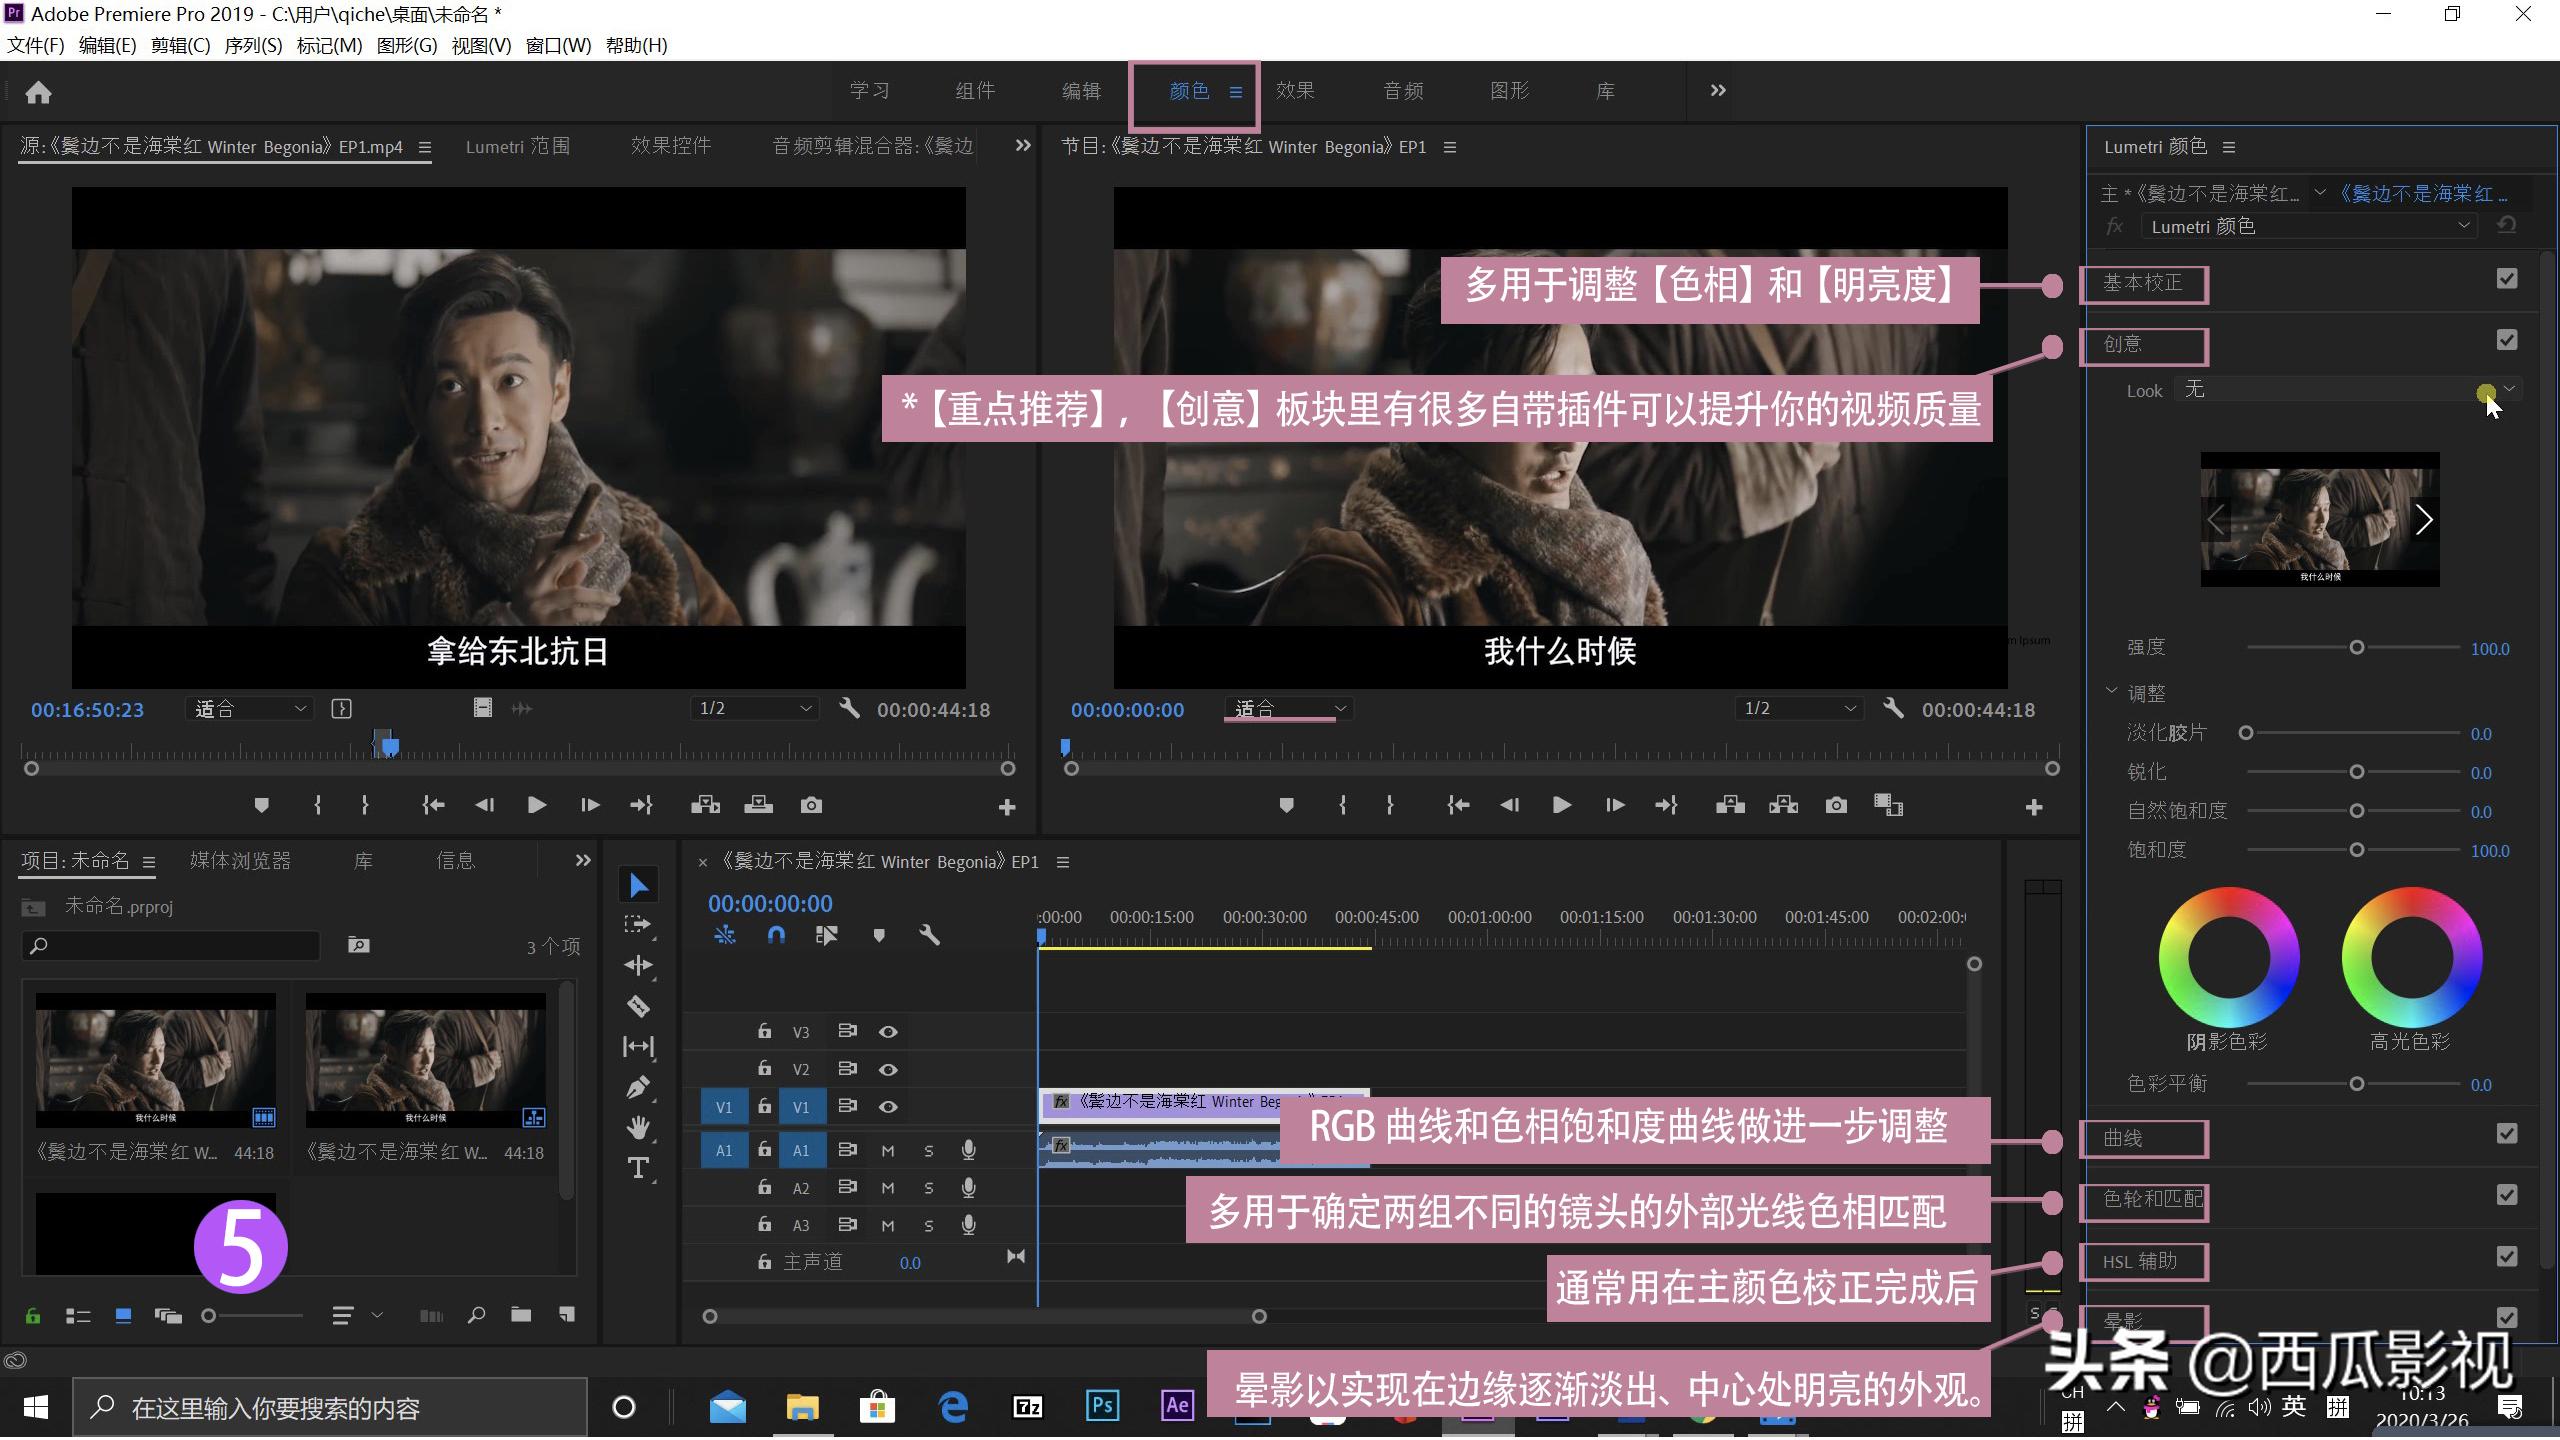This screenshot has height=1440, width=2560.
Task: Collapse the 调整 section
Action: 2112,692
